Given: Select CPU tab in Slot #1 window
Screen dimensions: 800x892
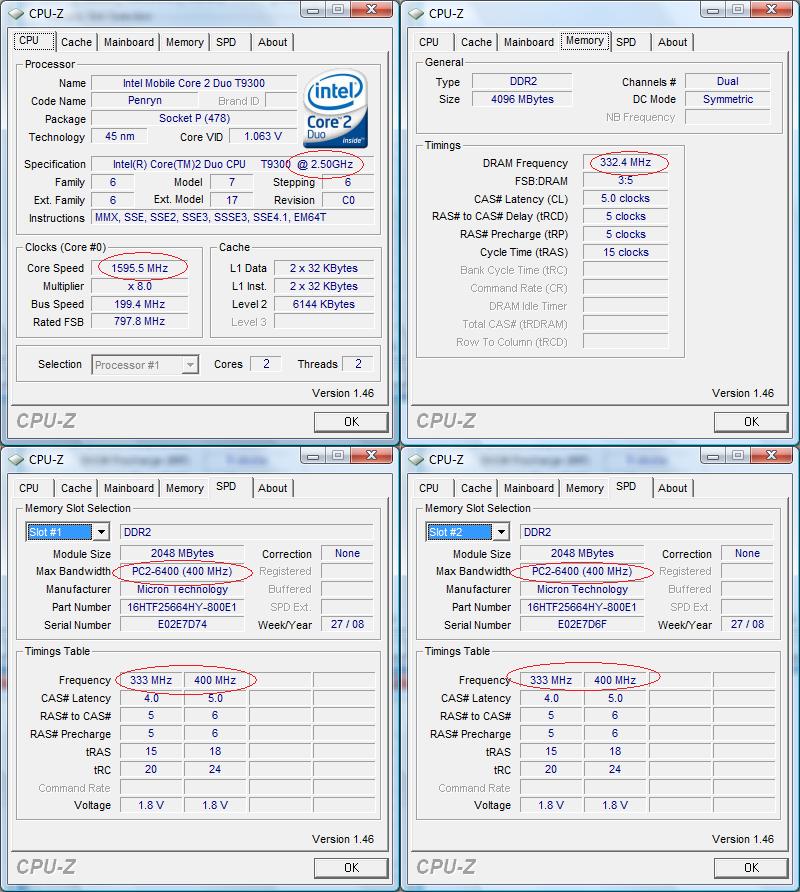Looking at the screenshot, I should coord(29,488).
